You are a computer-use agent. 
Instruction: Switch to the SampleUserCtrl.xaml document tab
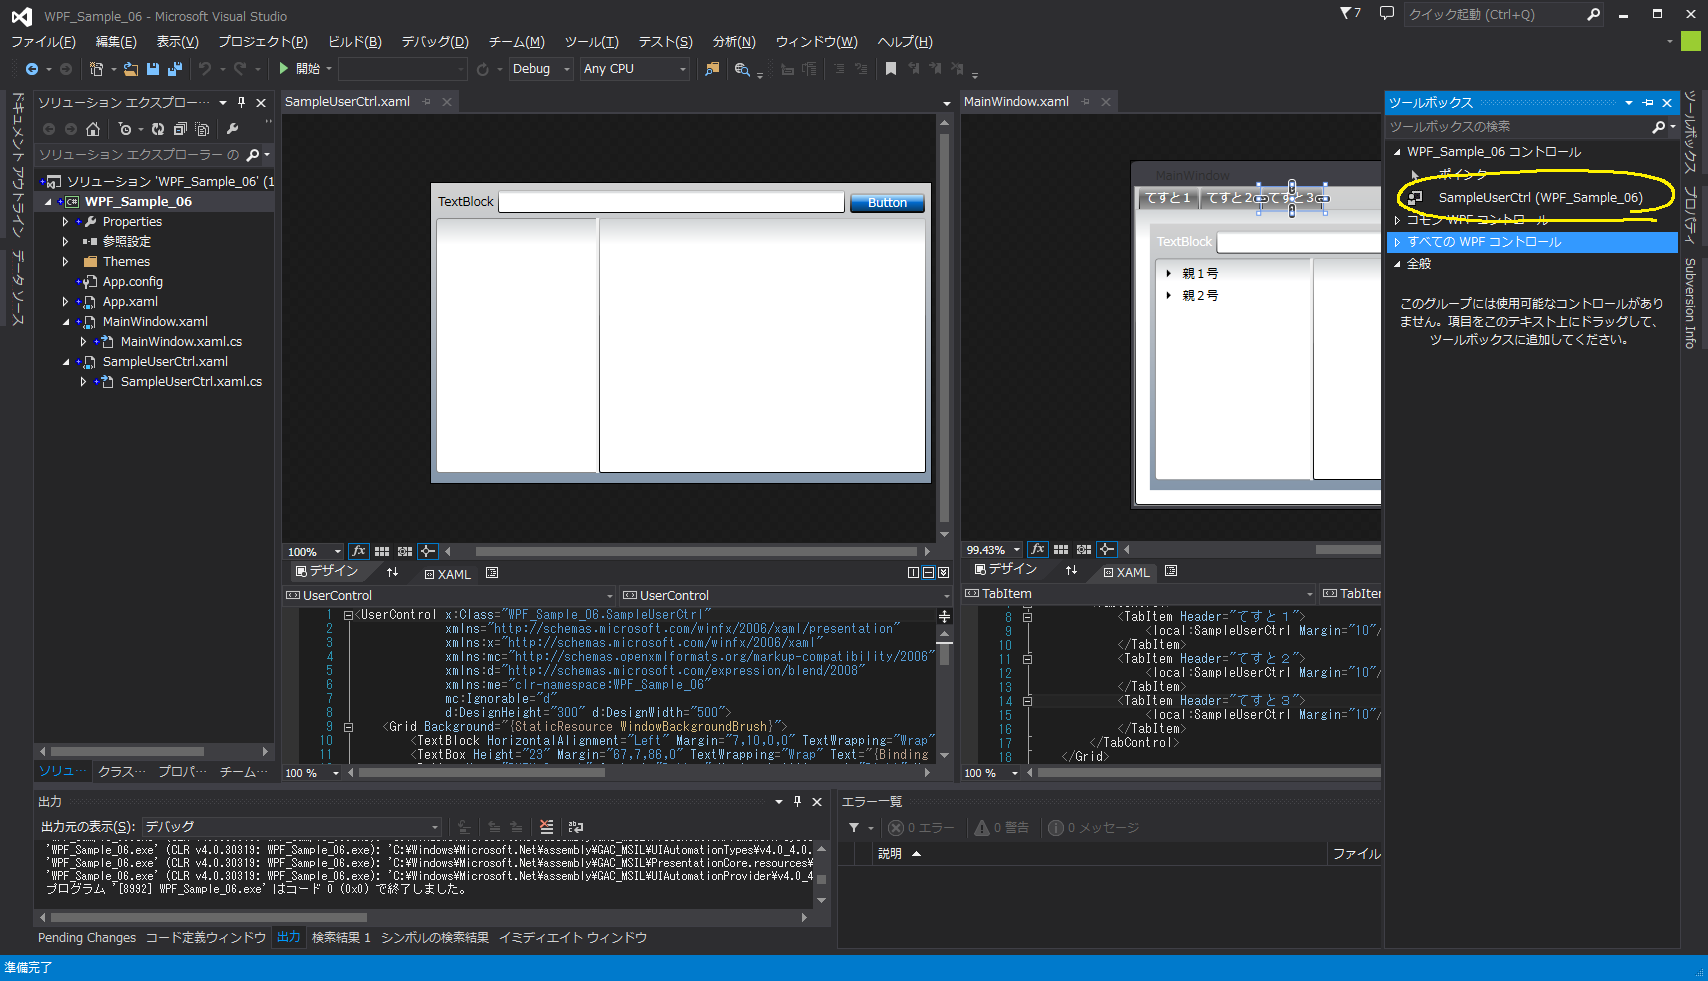click(347, 102)
